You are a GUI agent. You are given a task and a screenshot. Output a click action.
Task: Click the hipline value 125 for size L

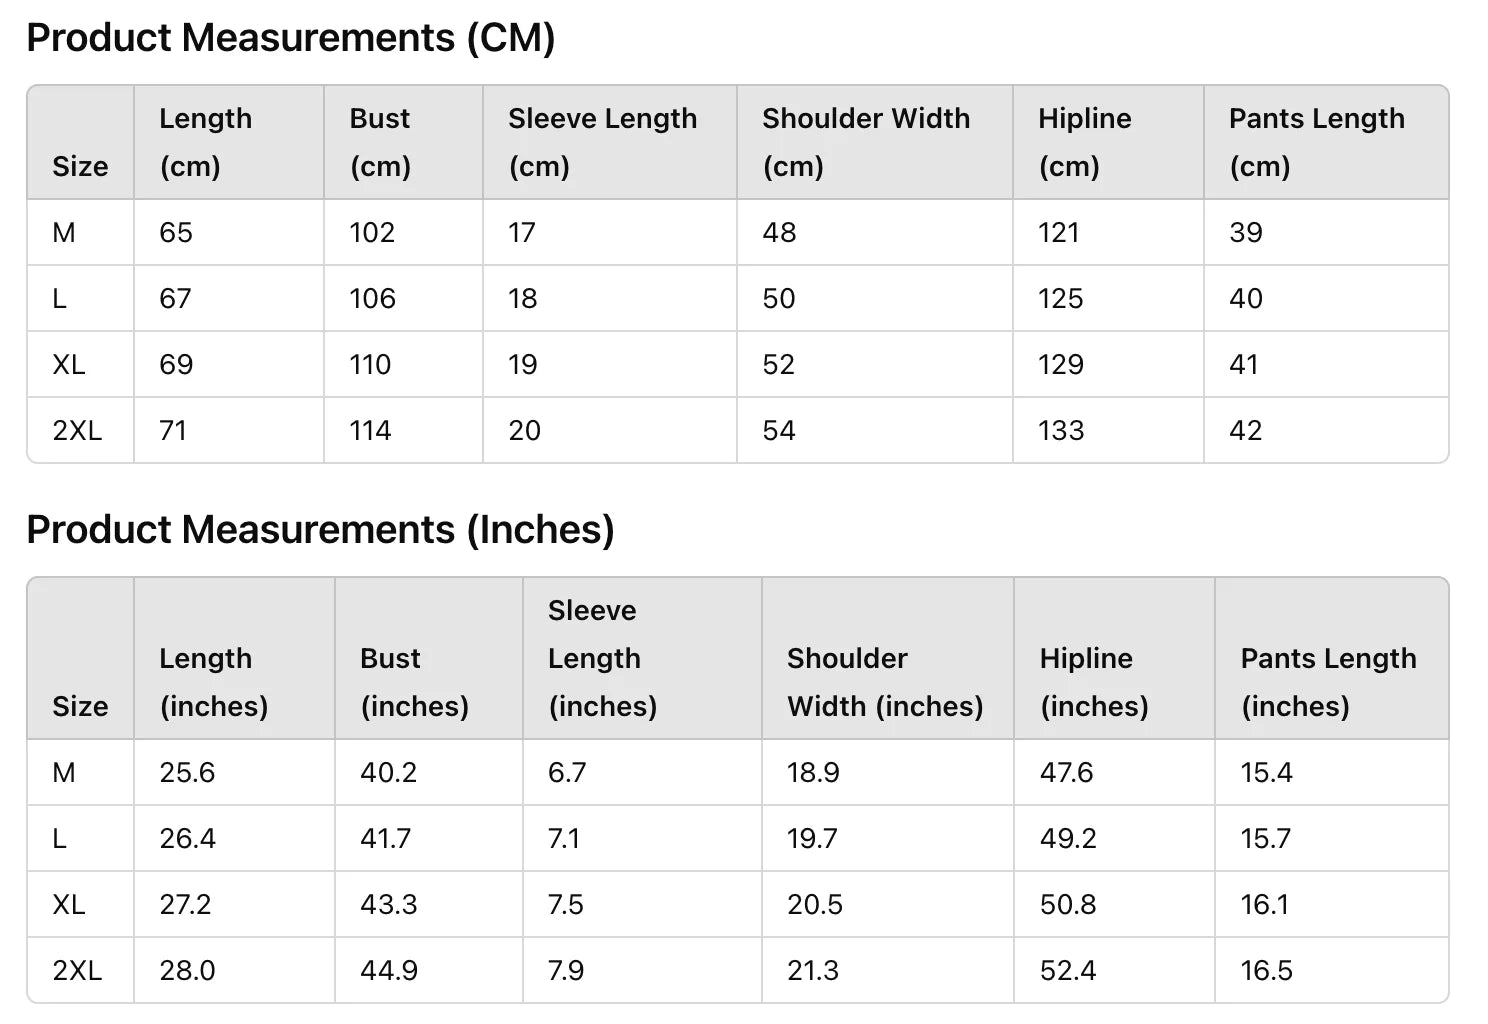1061,299
